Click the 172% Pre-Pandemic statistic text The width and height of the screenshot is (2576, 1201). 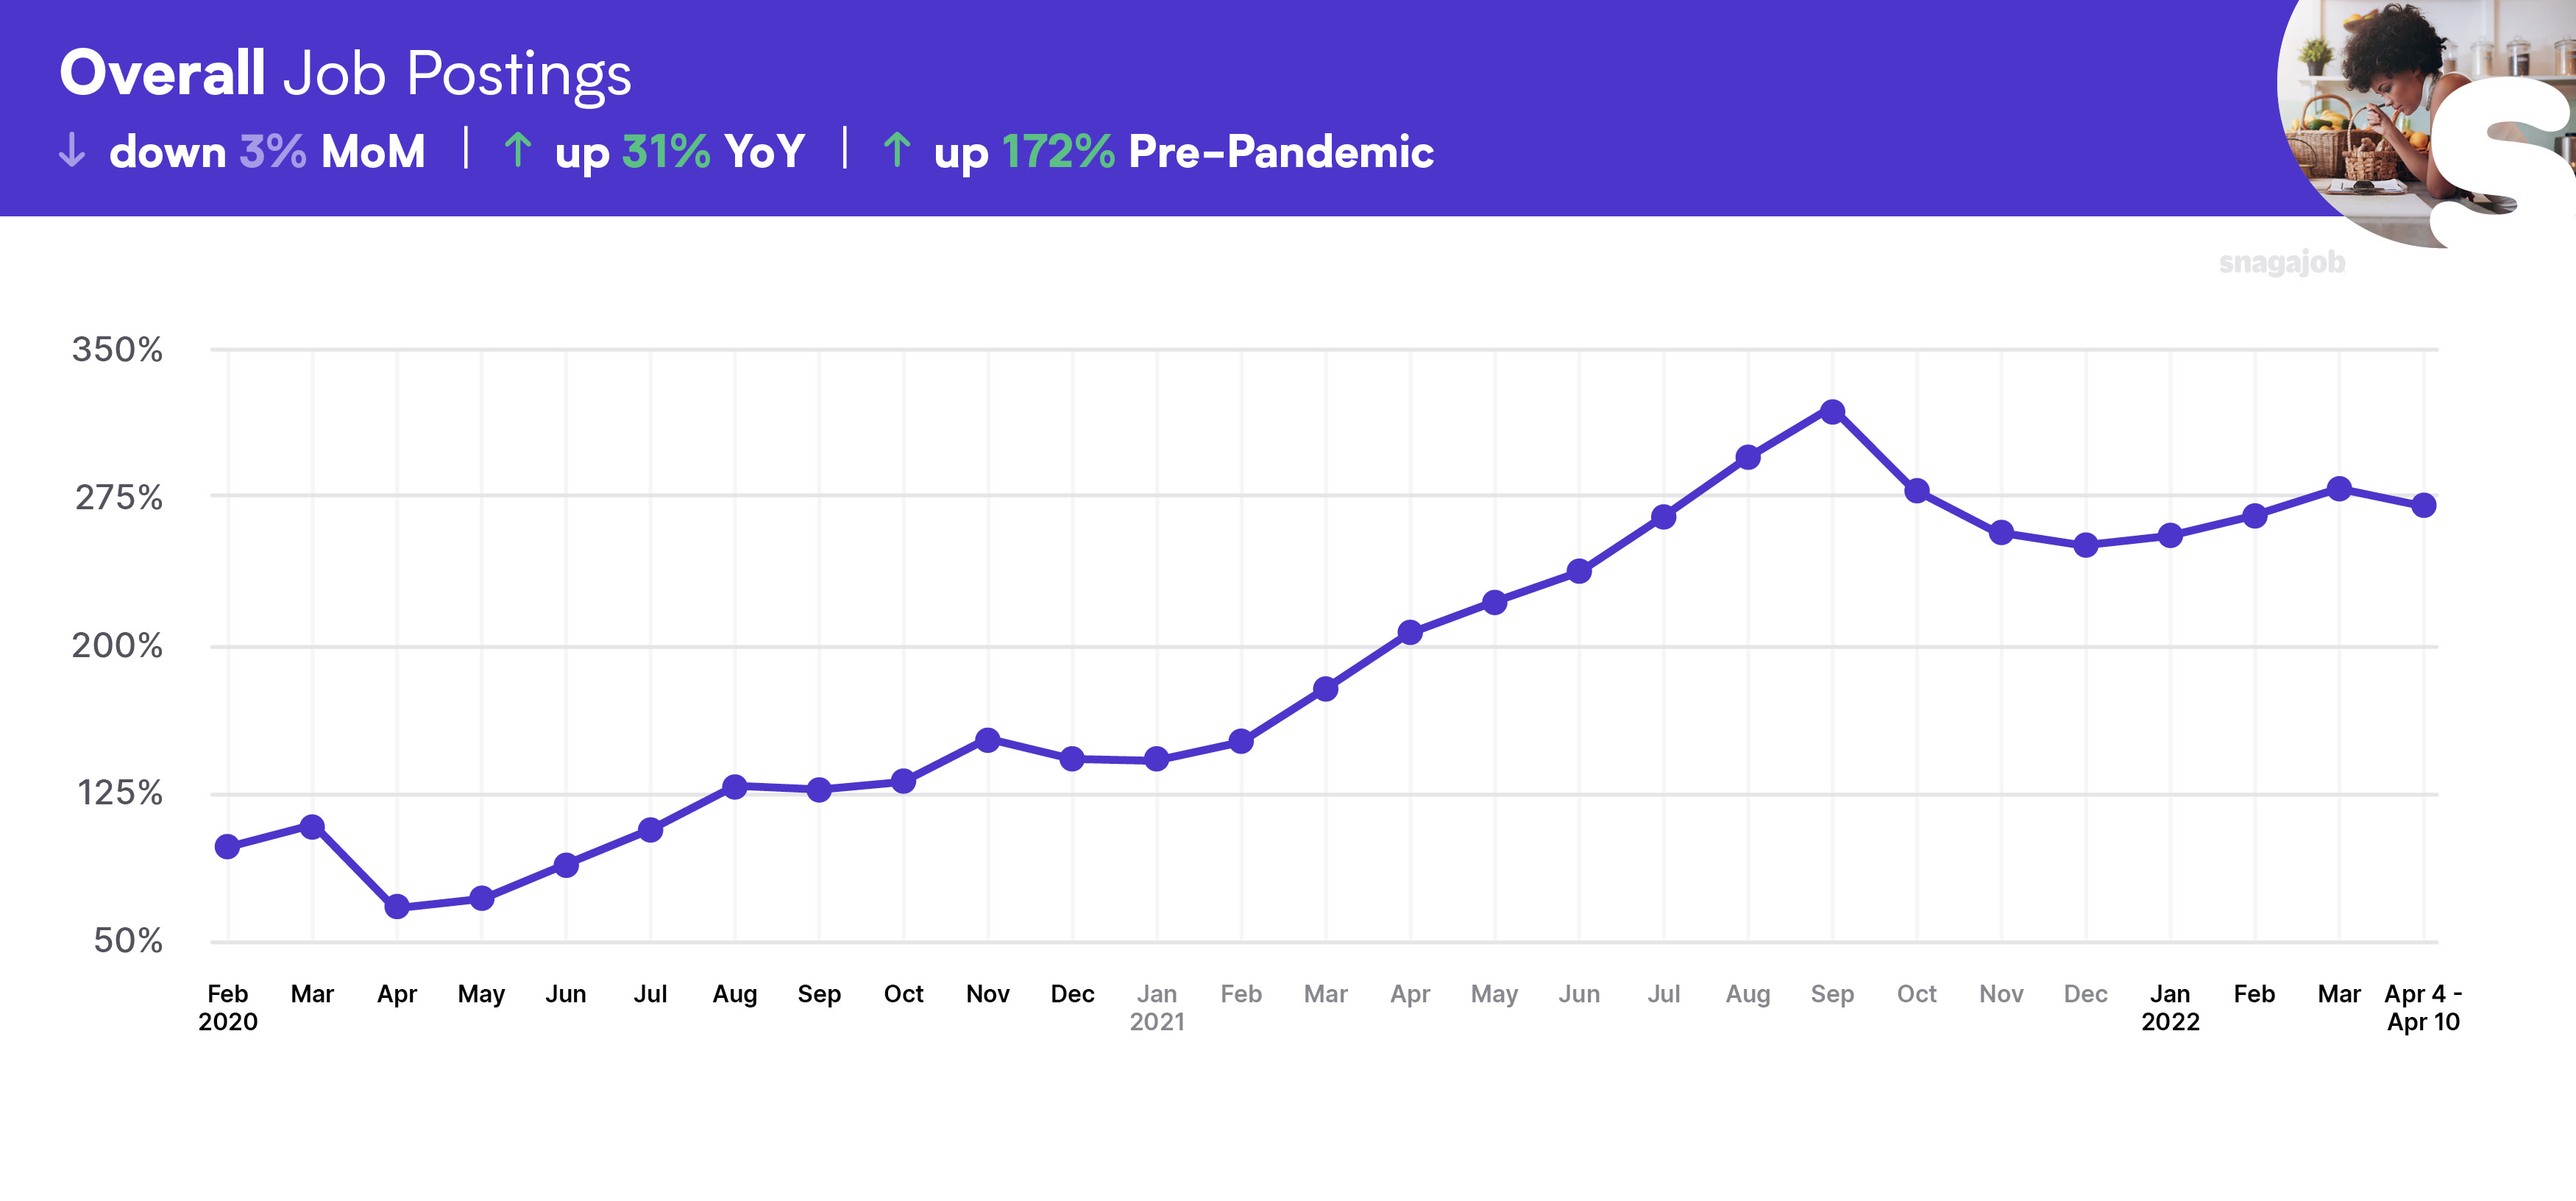(1217, 152)
